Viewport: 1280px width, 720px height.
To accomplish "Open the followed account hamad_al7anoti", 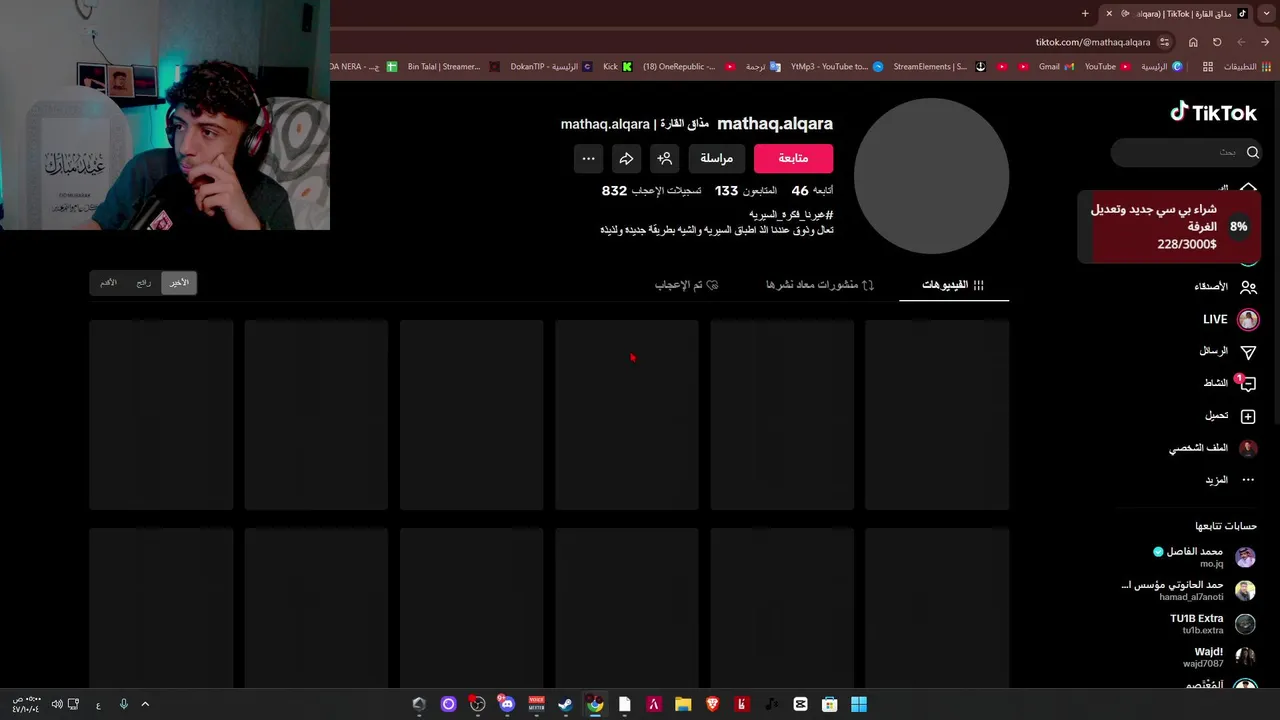I will point(1189,590).
